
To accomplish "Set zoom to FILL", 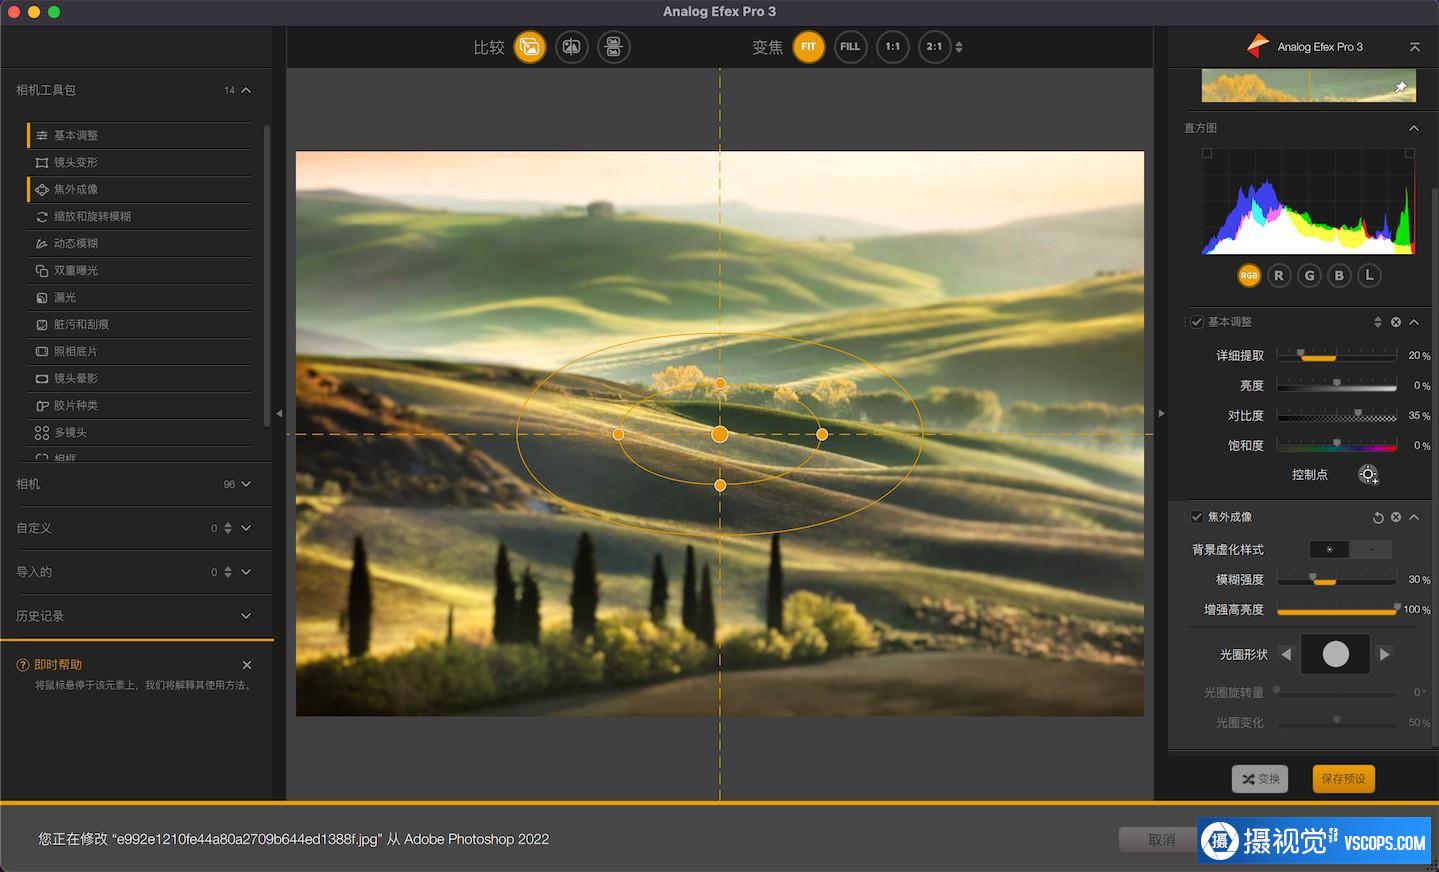I will (850, 47).
